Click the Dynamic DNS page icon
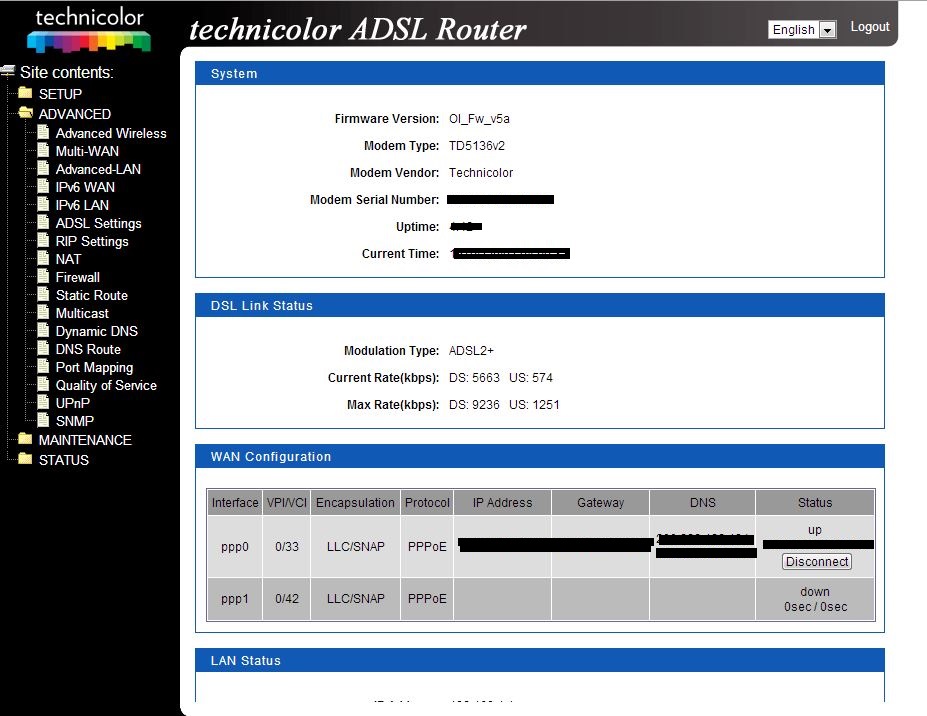Viewport: 927px width, 716px height. (x=43, y=331)
